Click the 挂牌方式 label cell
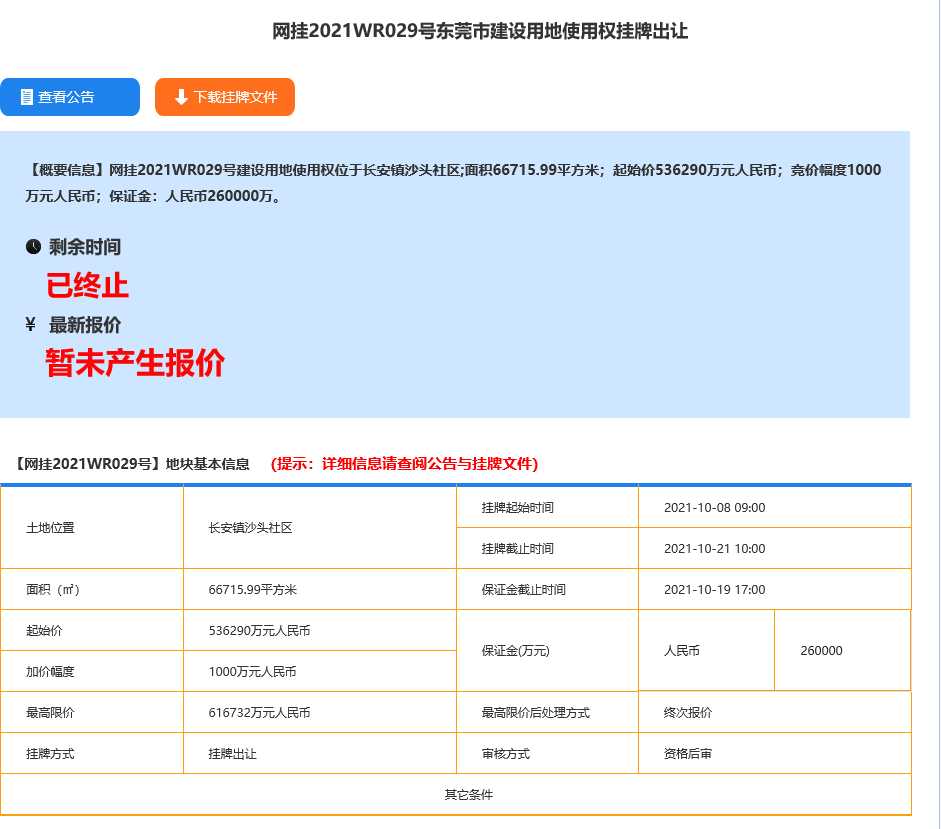The width and height of the screenshot is (941, 829). tap(92, 754)
